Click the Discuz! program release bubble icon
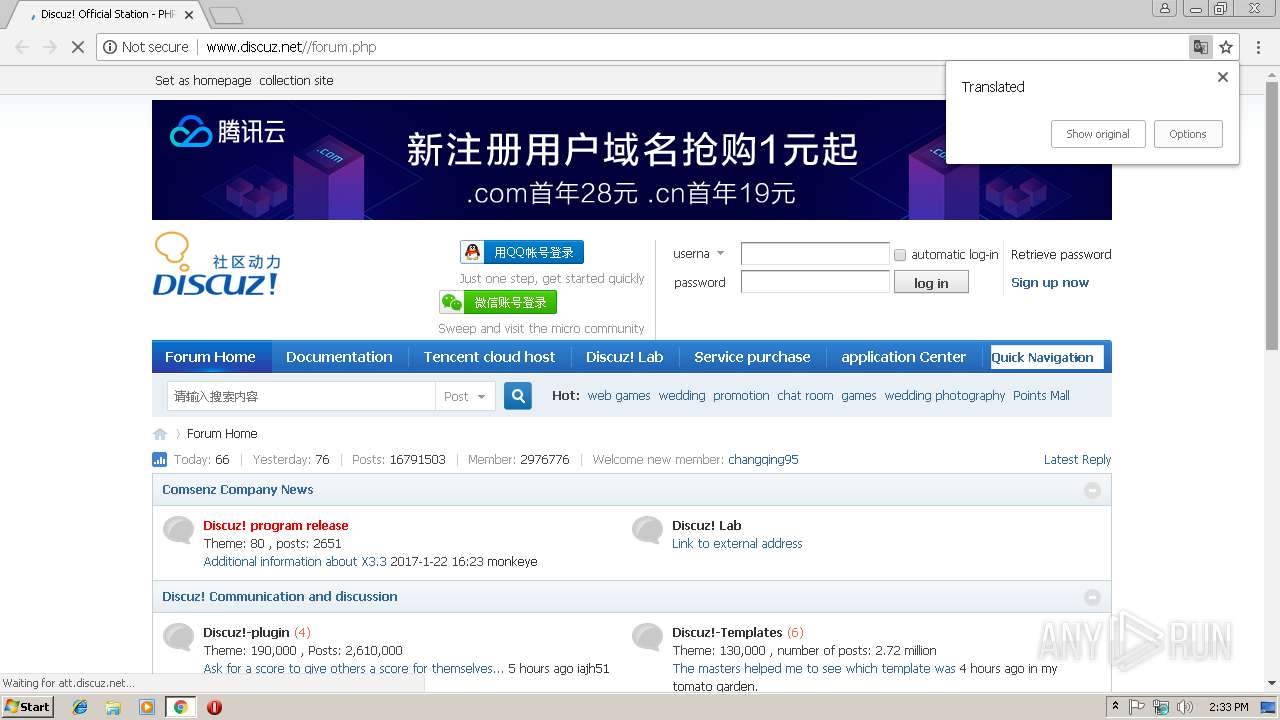 tap(179, 530)
